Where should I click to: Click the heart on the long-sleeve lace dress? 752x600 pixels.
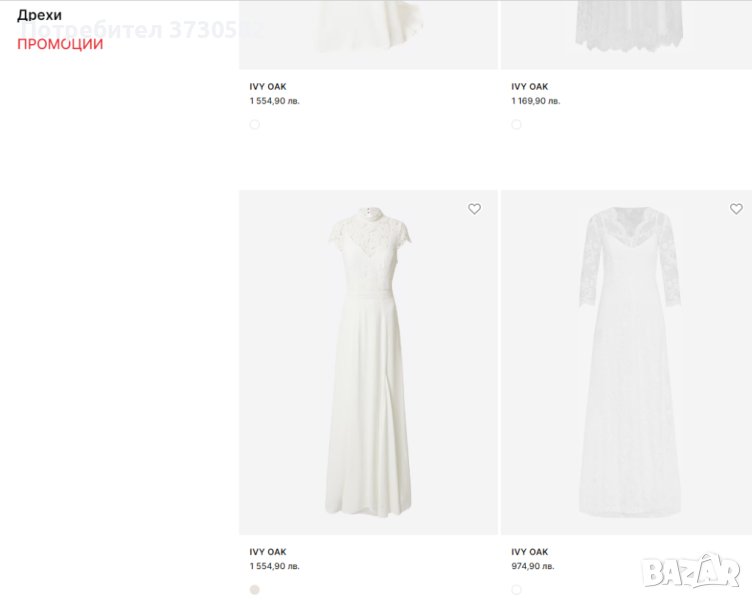click(x=736, y=209)
